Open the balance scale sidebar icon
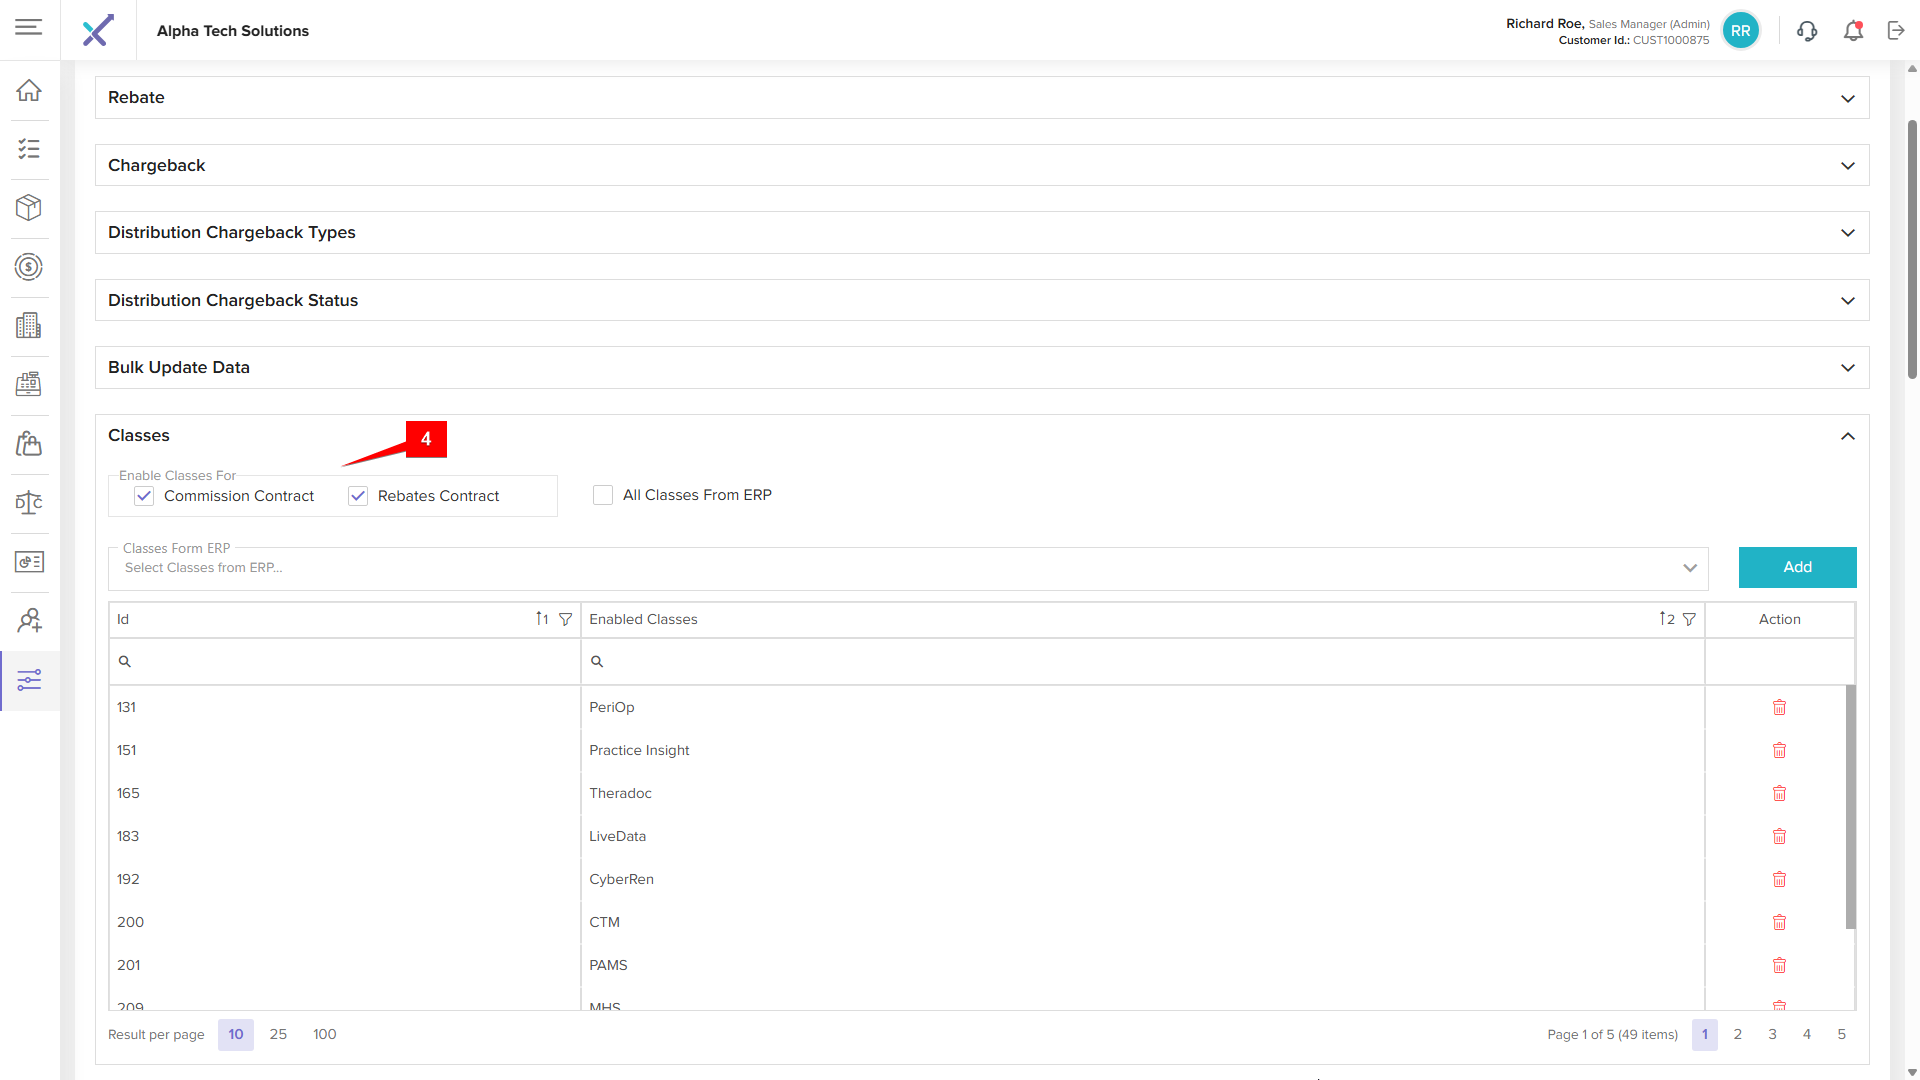This screenshot has height=1080, width=1920. point(29,502)
